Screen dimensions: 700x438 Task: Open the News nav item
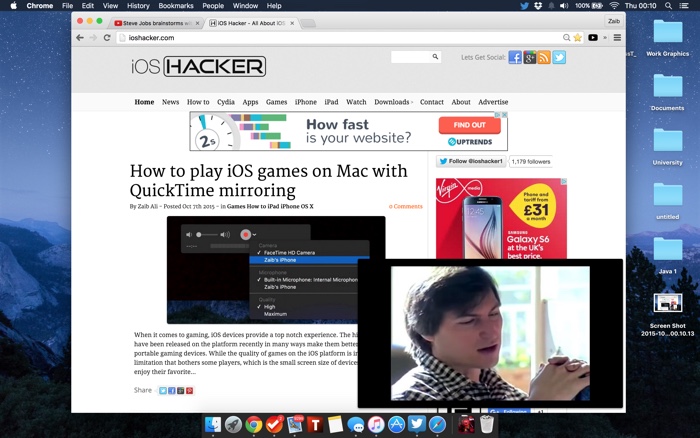pyautogui.click(x=171, y=102)
